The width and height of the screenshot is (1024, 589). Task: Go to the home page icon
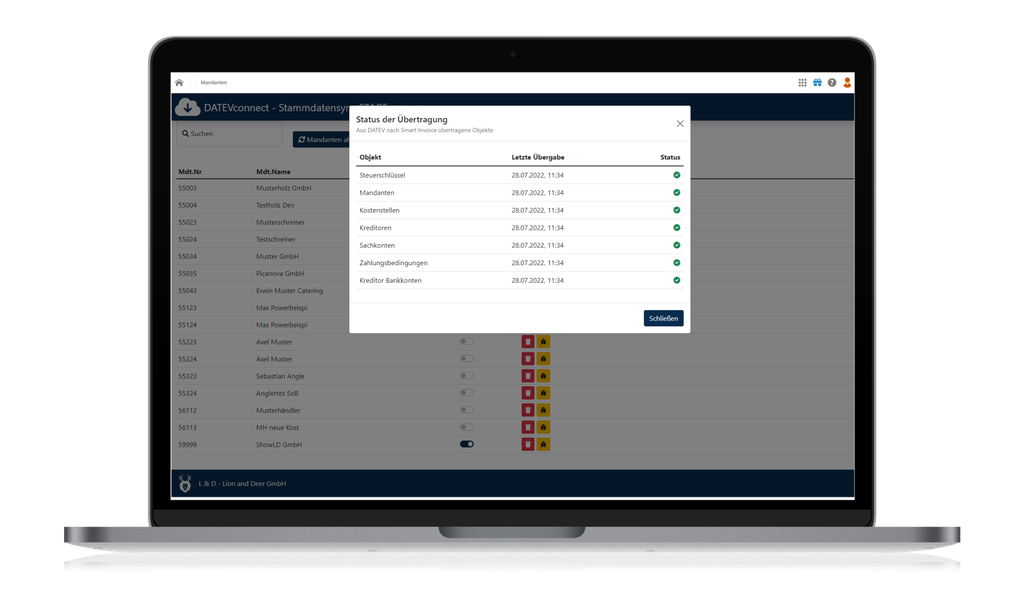(179, 82)
